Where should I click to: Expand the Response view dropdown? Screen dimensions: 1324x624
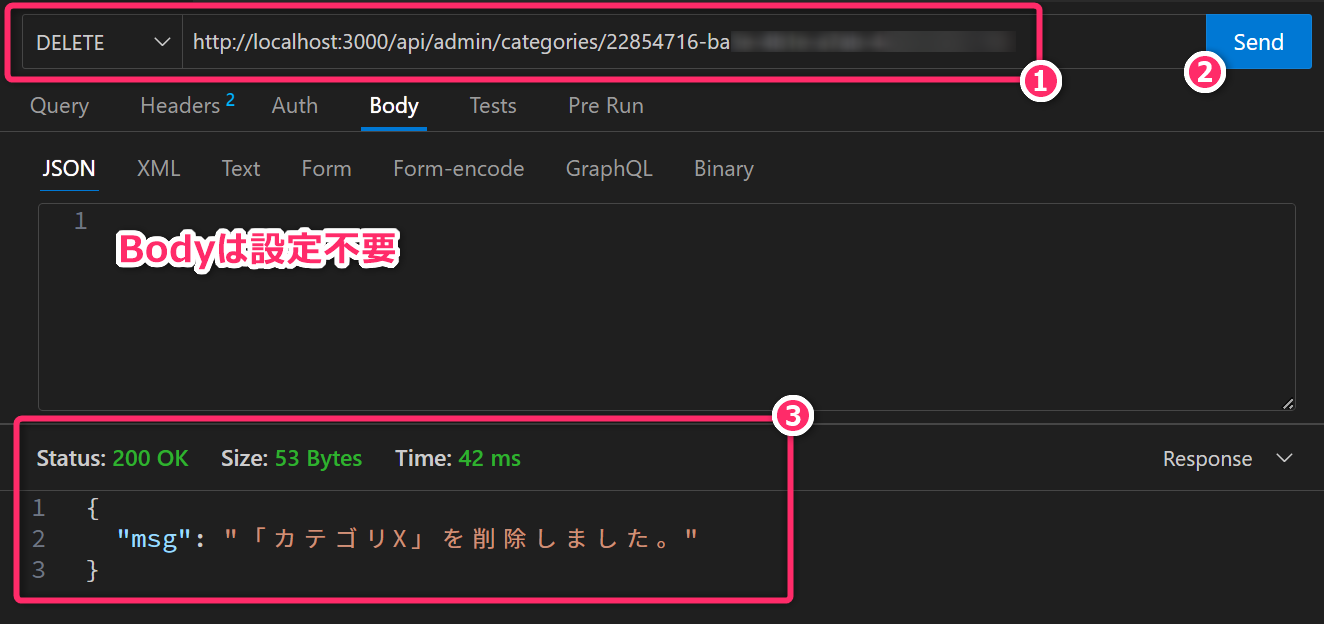click(1227, 459)
